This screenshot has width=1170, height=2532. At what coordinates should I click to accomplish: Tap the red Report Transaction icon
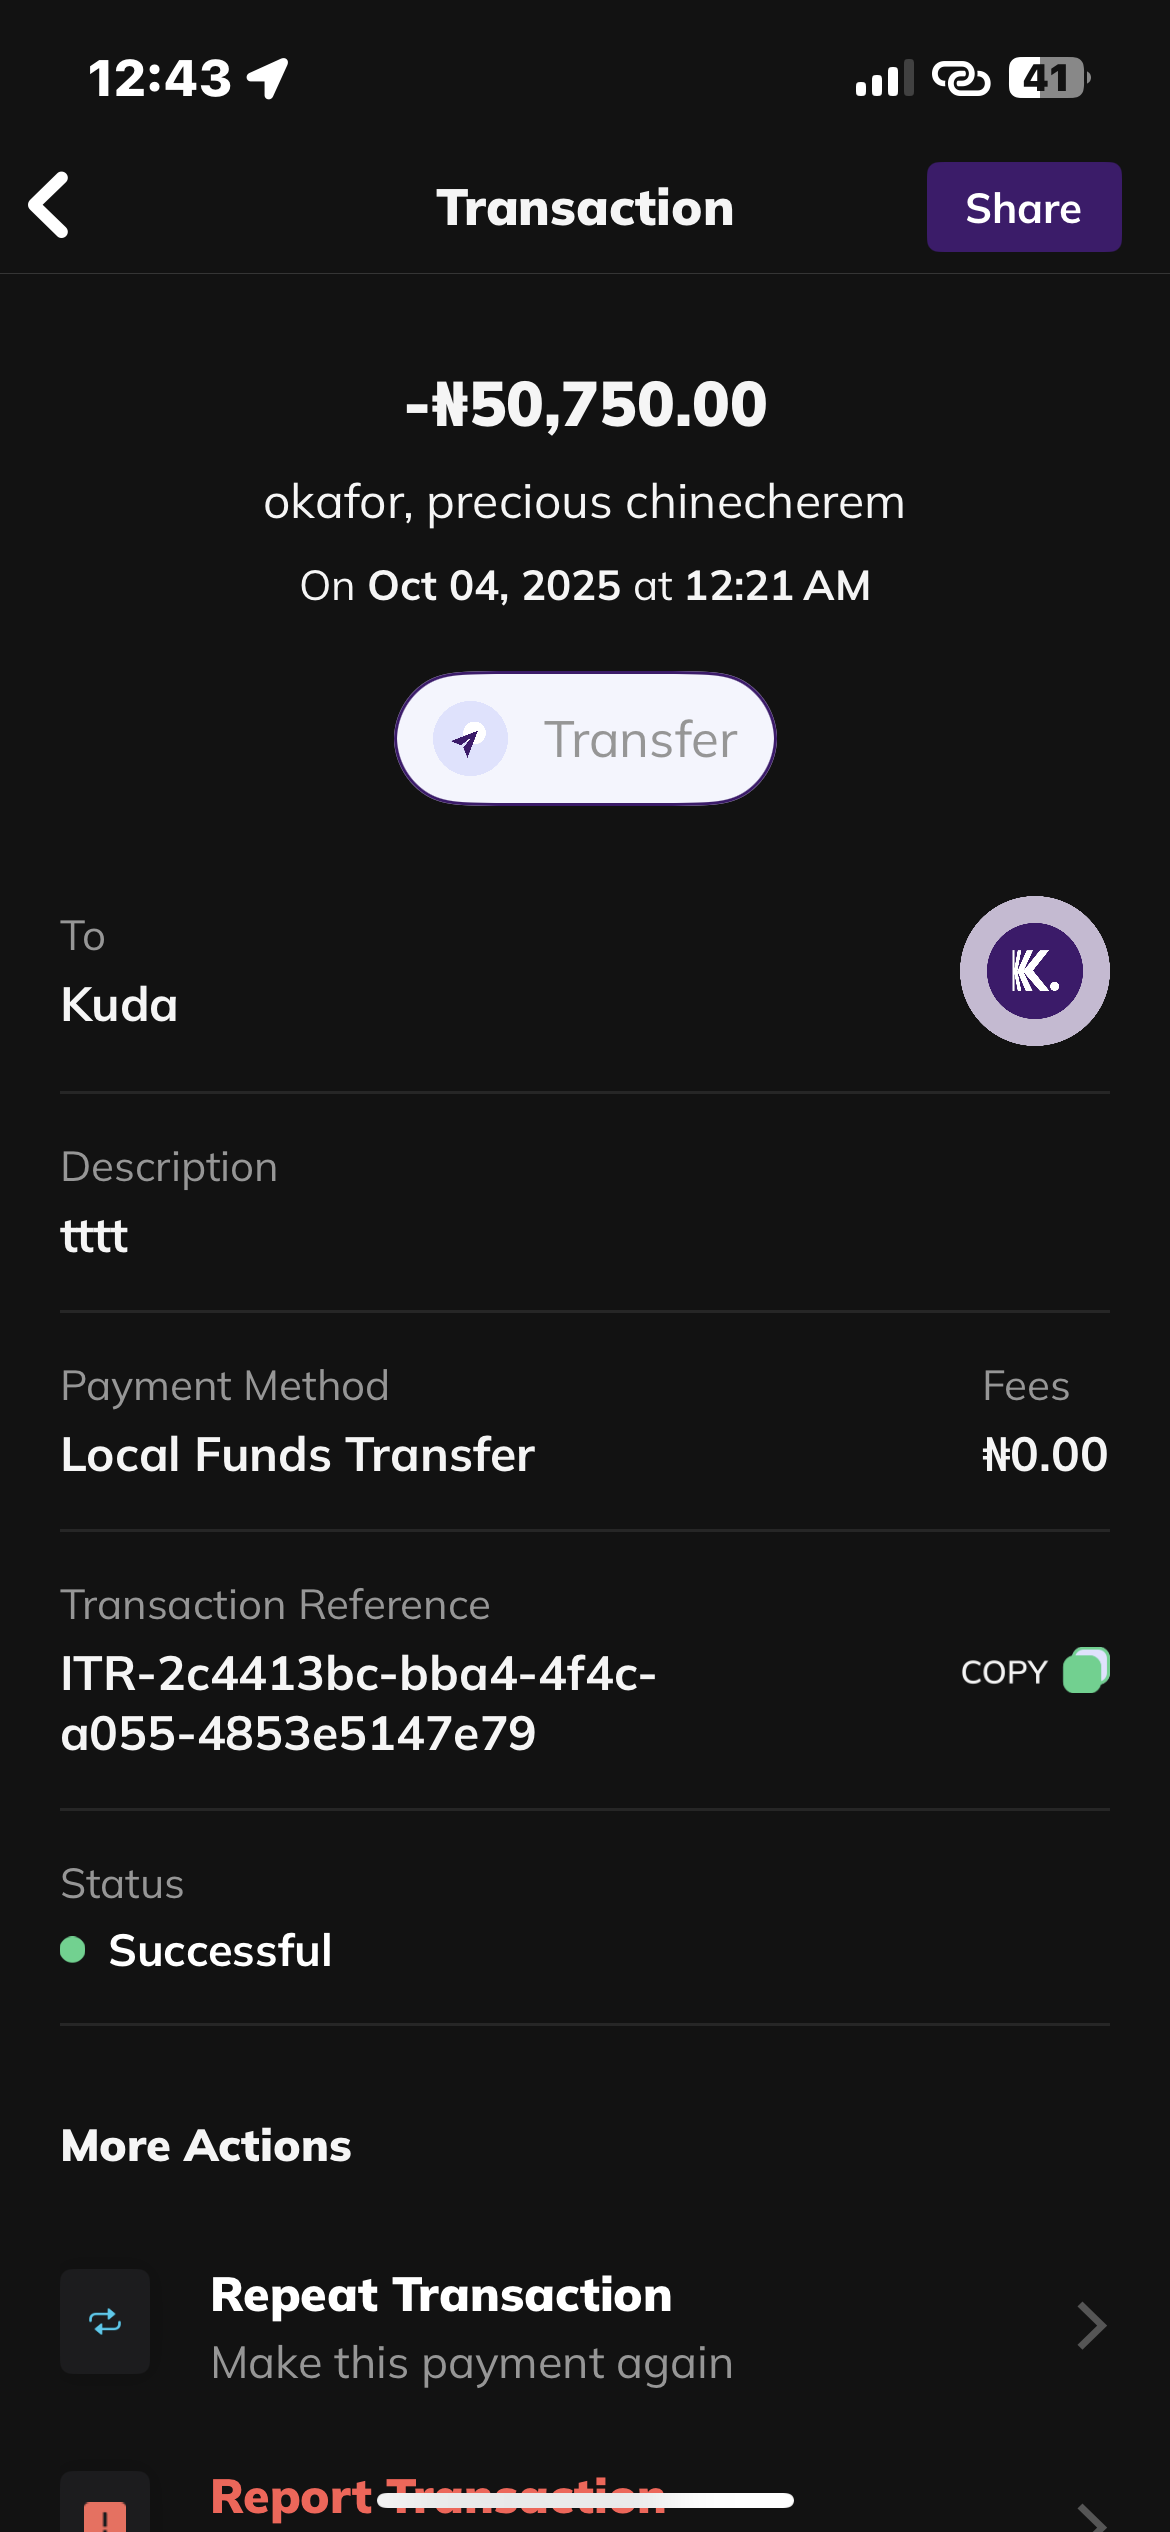(105, 2510)
